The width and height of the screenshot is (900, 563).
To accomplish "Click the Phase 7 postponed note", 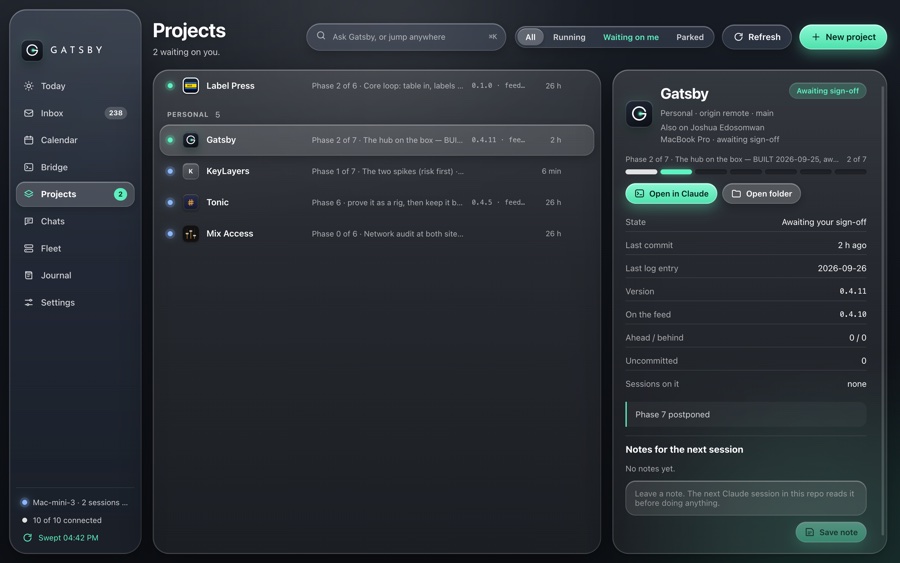I will tap(746, 414).
